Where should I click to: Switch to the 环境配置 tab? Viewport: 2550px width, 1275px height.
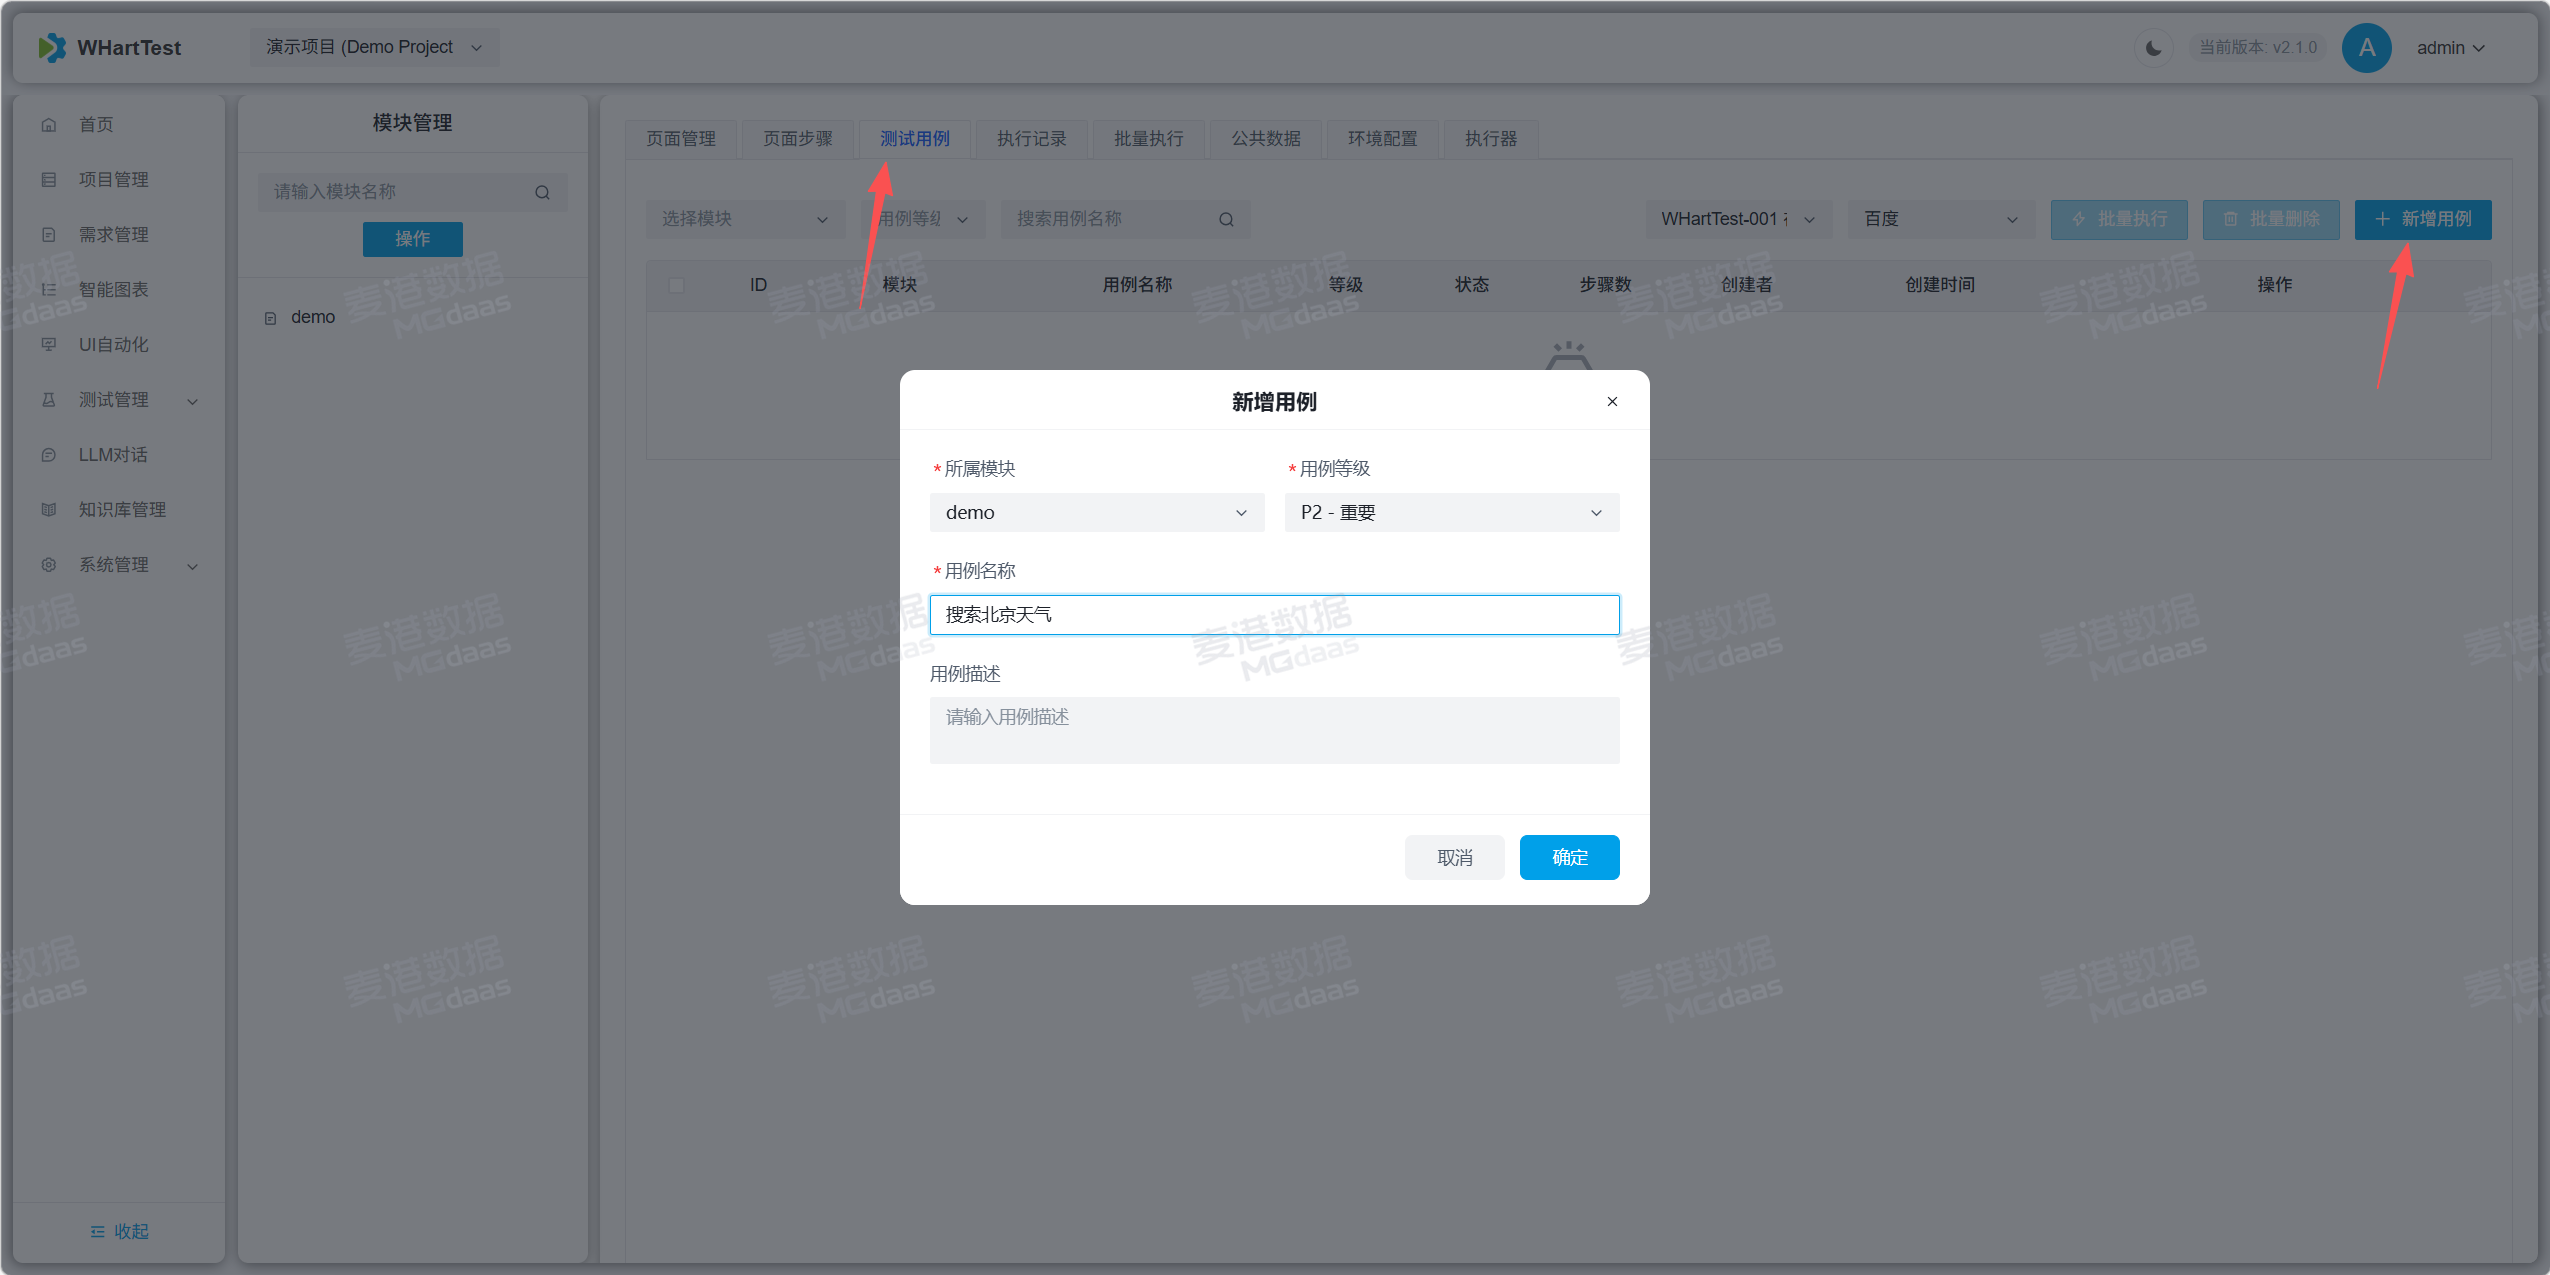(1382, 139)
